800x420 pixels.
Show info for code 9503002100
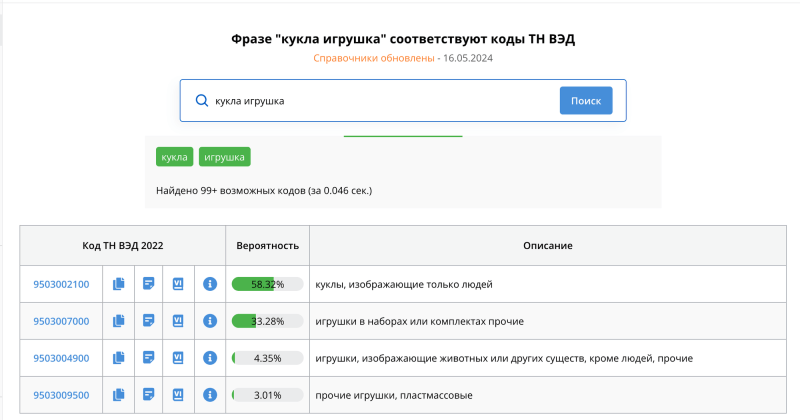(210, 284)
